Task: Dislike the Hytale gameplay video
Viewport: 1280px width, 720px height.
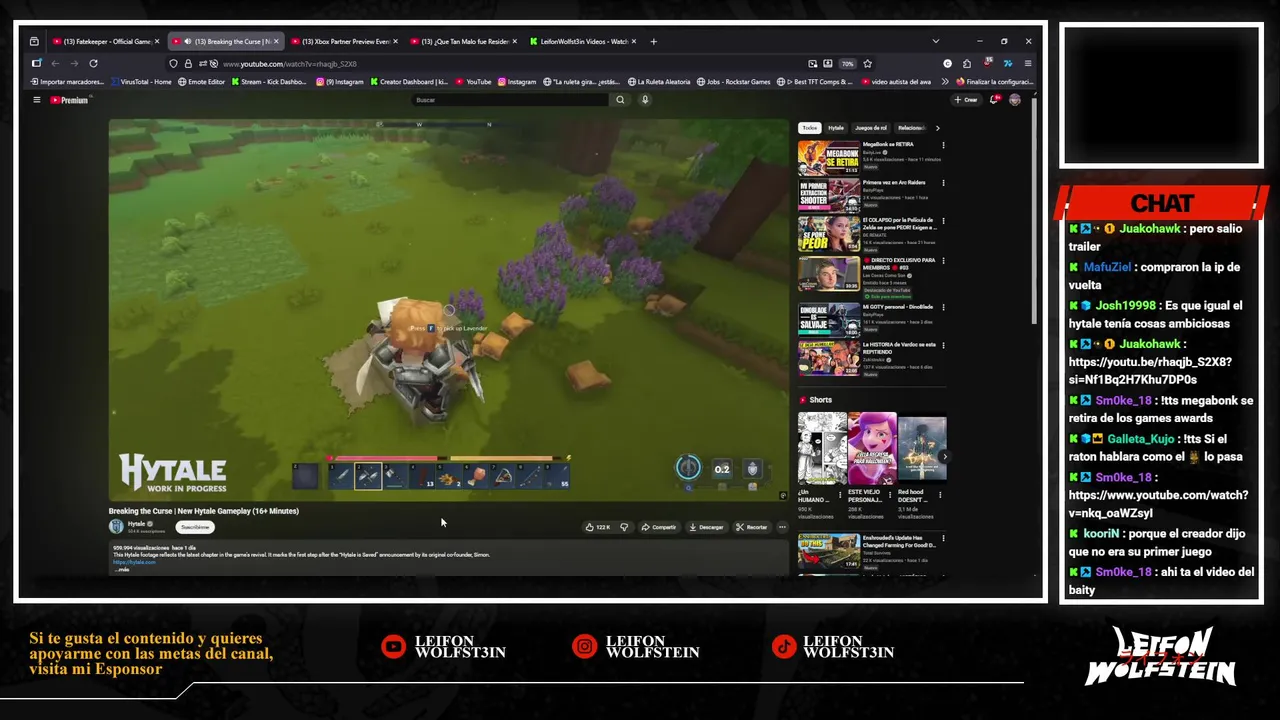Action: click(x=624, y=527)
